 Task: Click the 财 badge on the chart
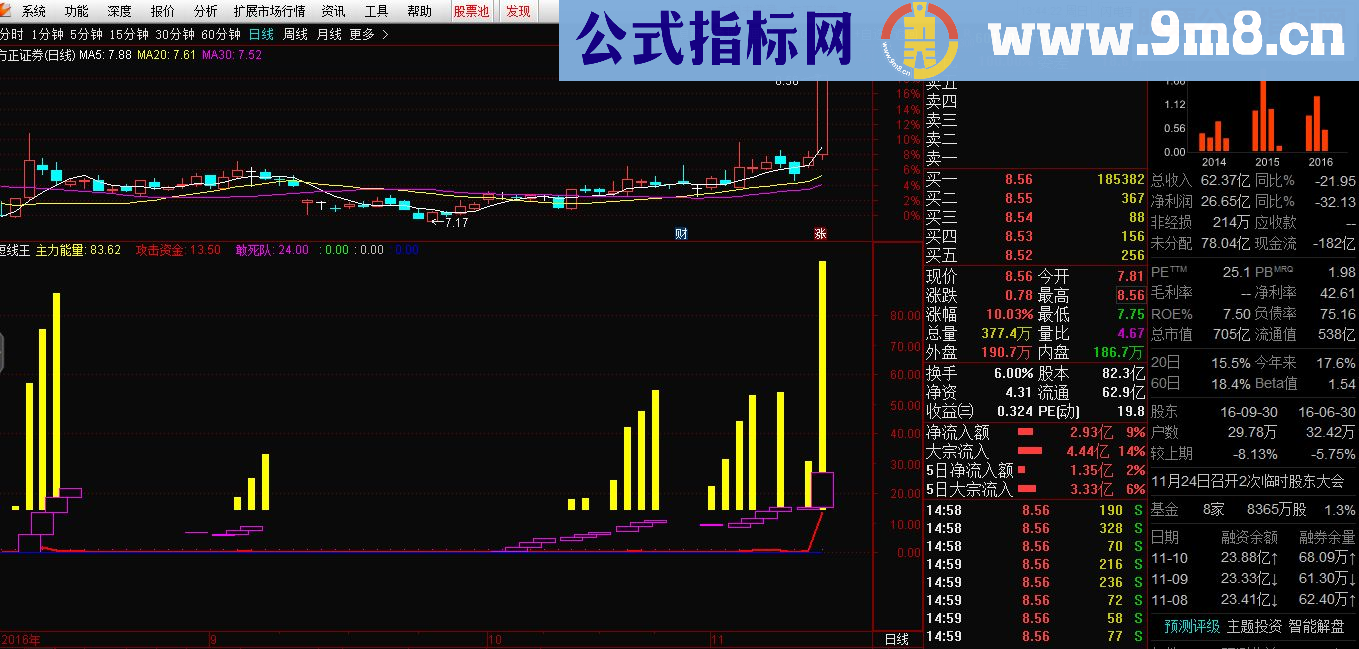(x=681, y=233)
